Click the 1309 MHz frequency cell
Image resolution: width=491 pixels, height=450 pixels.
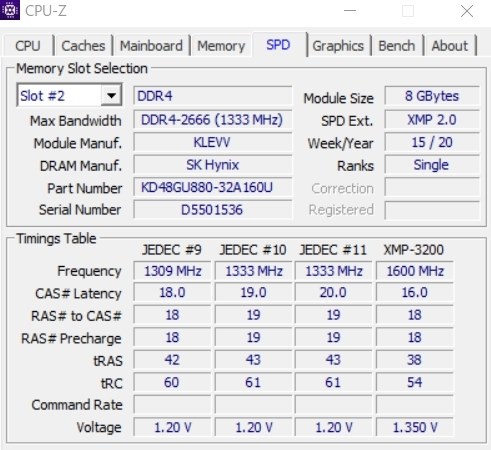[172, 271]
